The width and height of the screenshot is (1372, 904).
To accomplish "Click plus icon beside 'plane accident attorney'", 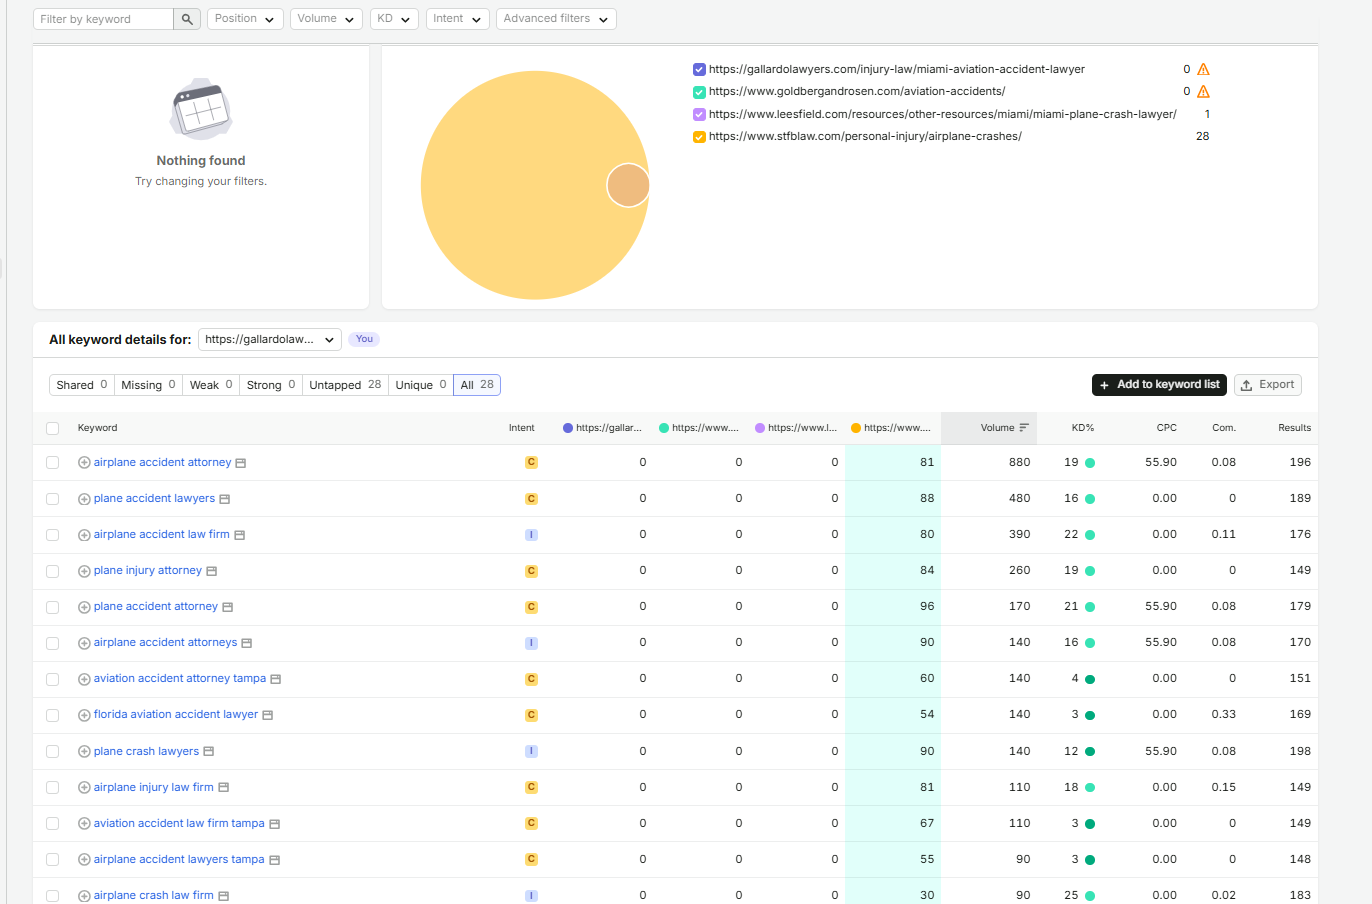I will (x=84, y=607).
